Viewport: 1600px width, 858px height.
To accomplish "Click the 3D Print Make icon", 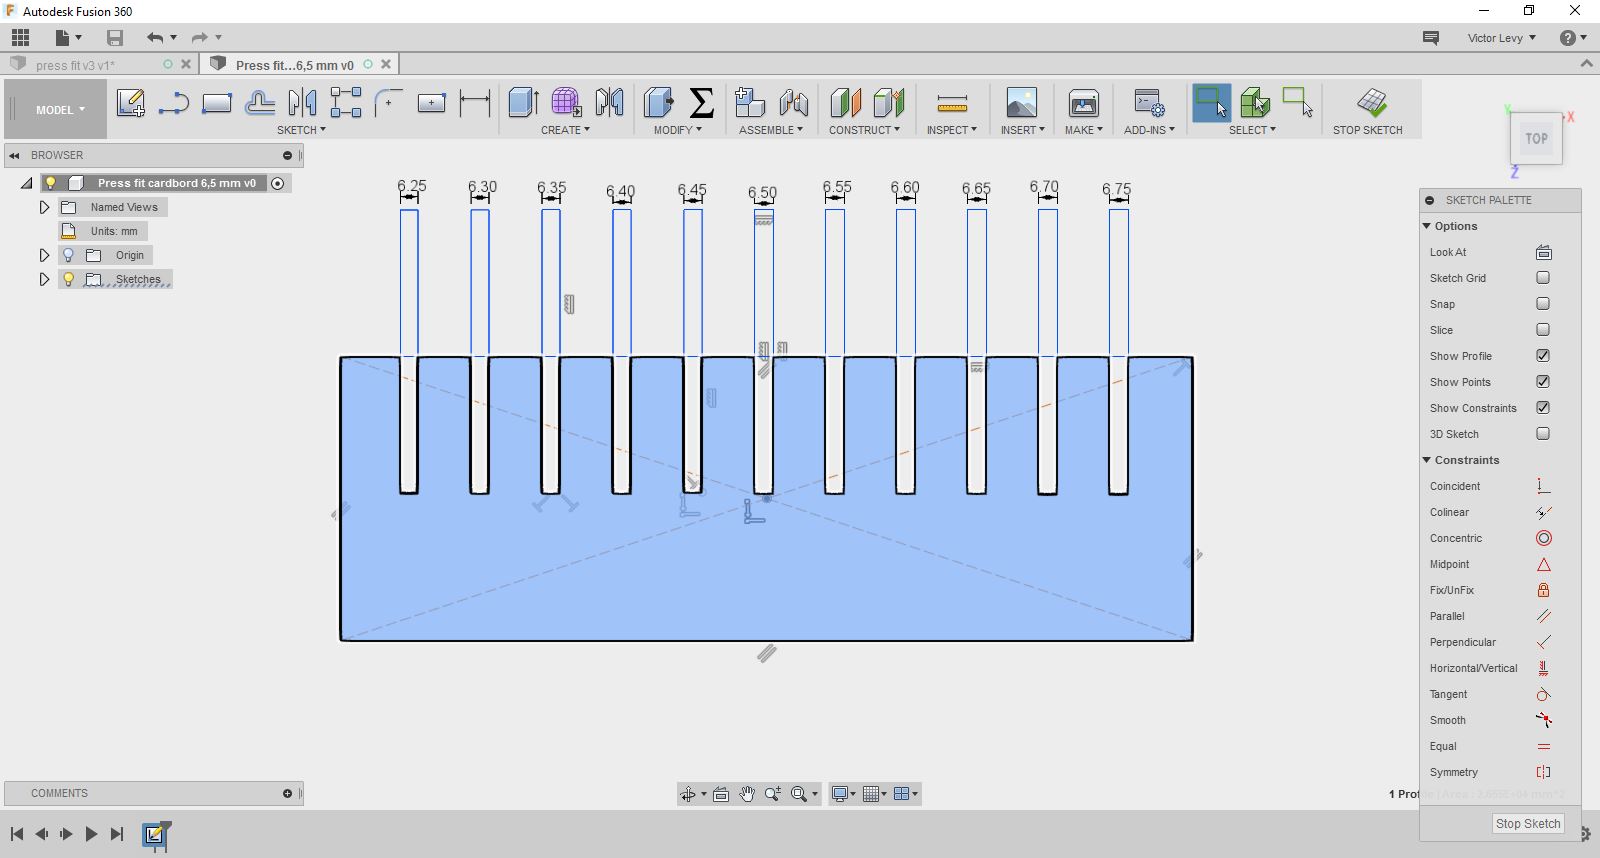I will 1083,103.
